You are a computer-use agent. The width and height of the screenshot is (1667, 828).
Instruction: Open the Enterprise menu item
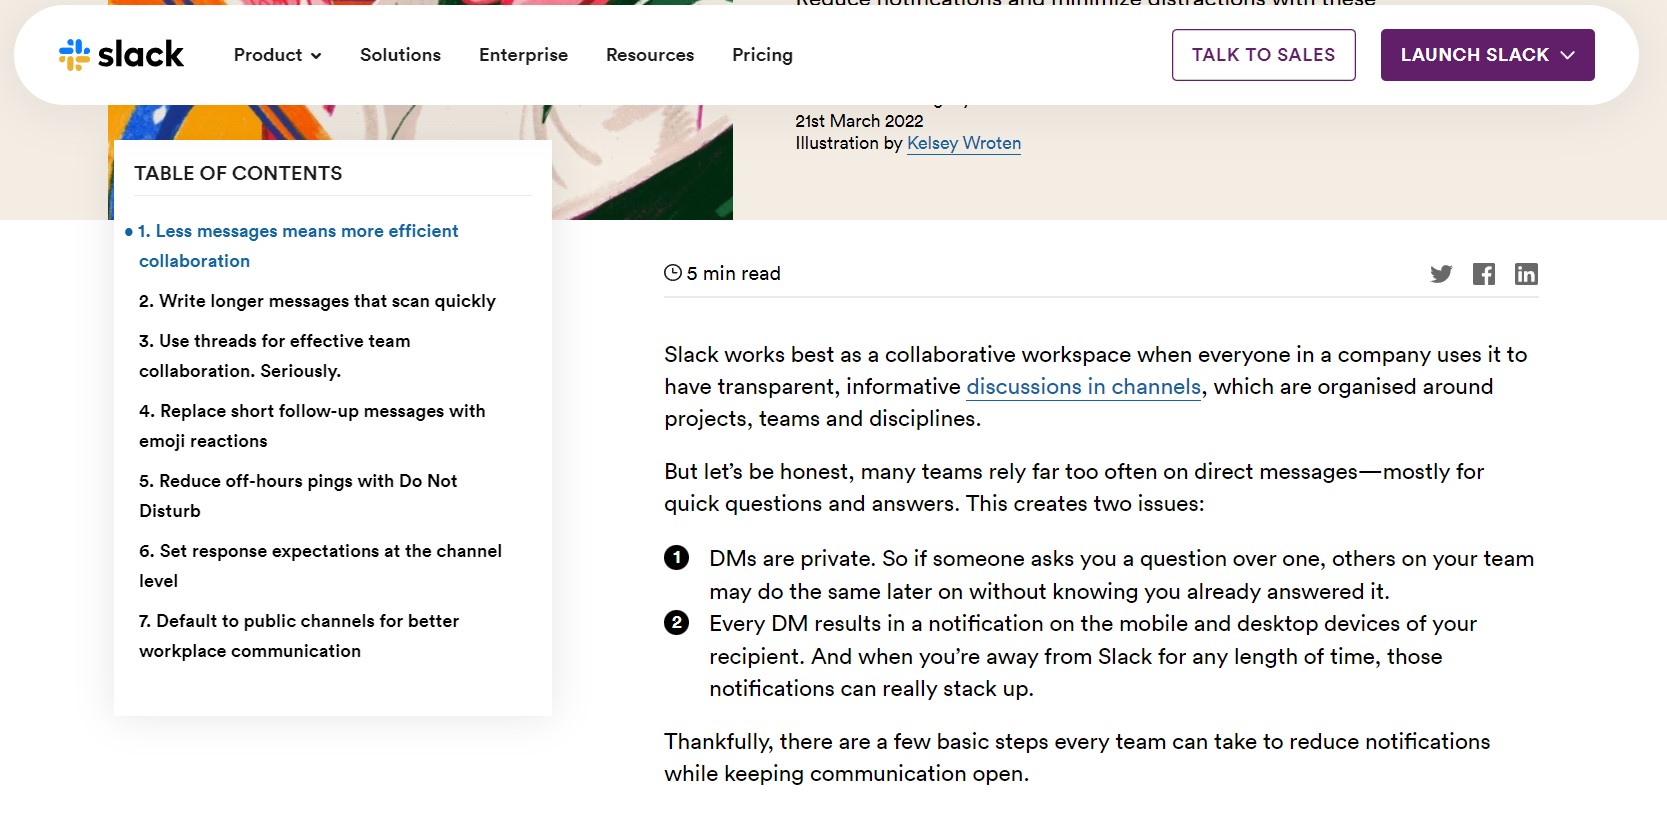[523, 55]
